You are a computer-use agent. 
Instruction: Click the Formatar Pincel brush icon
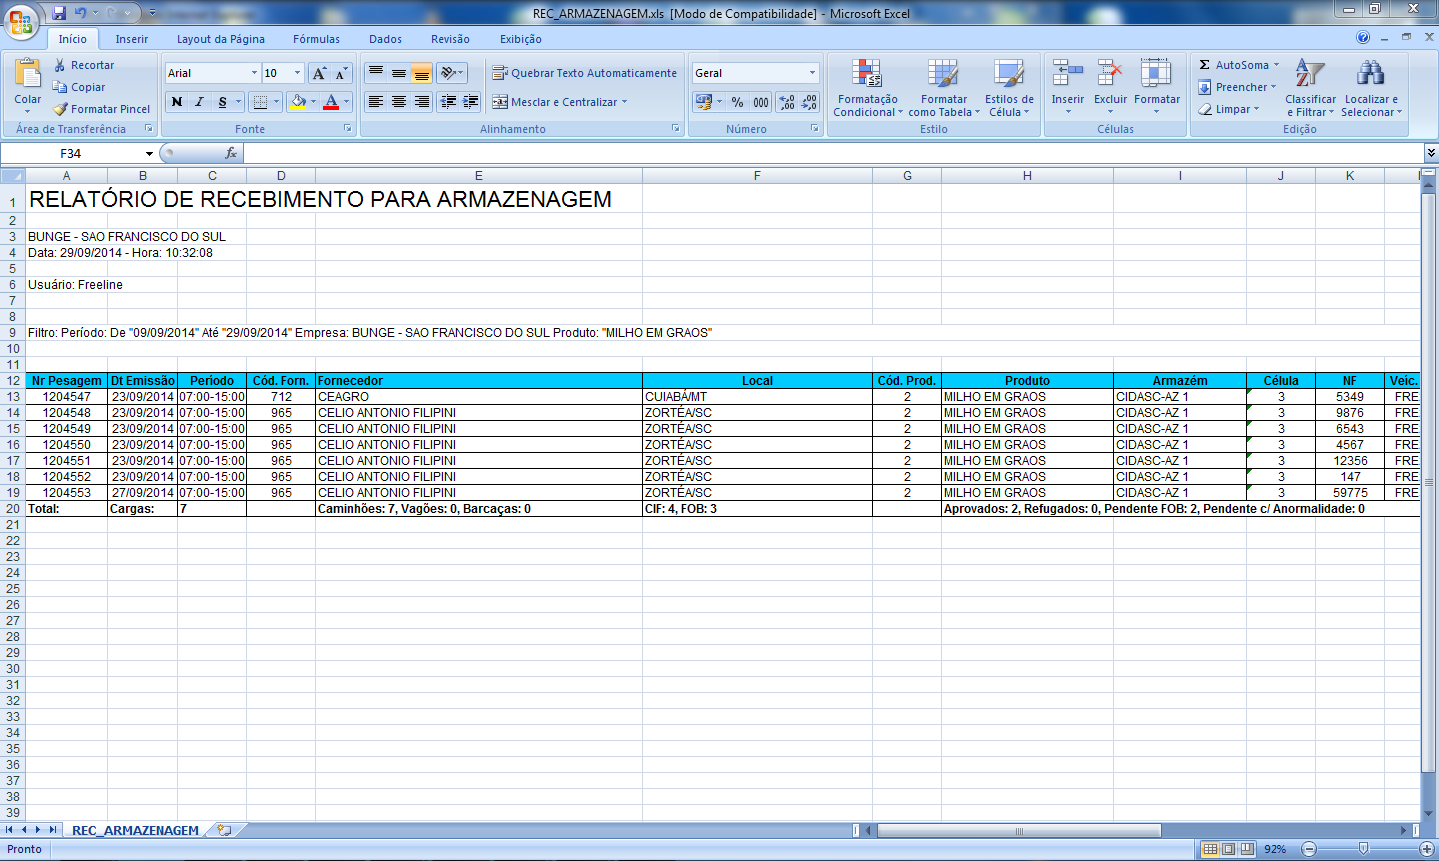click(x=61, y=109)
